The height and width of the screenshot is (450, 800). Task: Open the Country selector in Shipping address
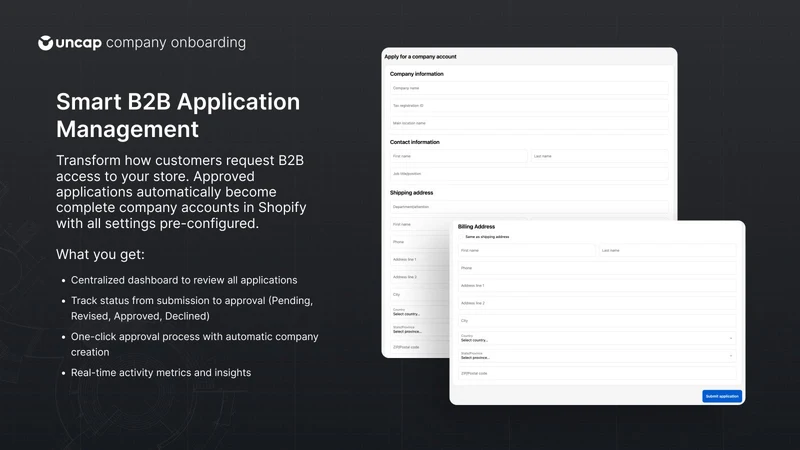(x=420, y=312)
